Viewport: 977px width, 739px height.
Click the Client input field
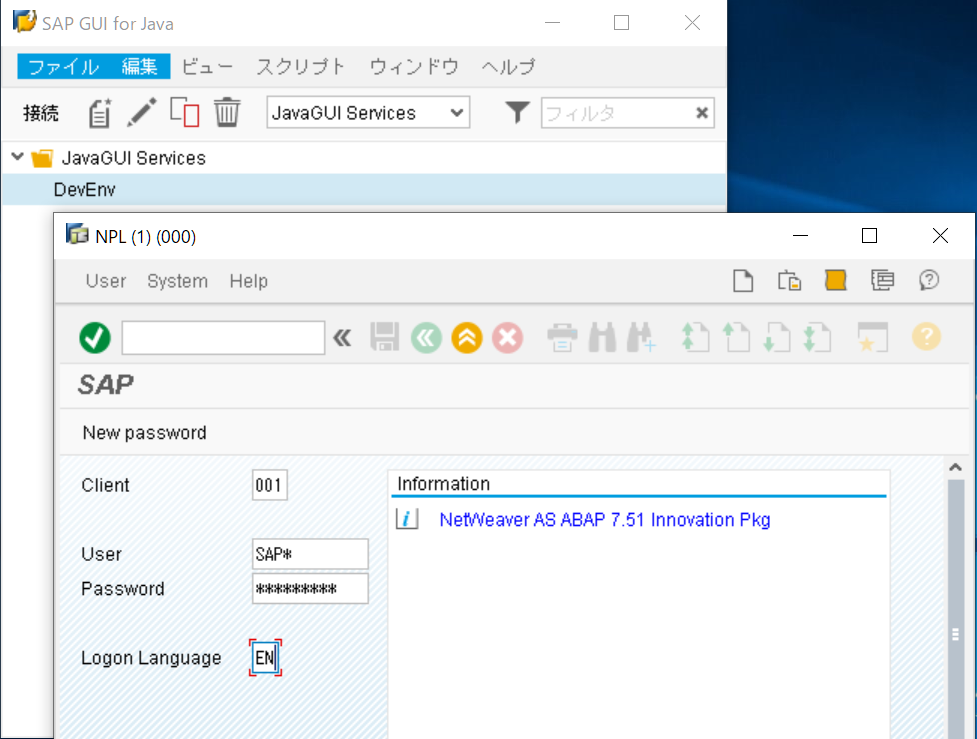coord(270,485)
